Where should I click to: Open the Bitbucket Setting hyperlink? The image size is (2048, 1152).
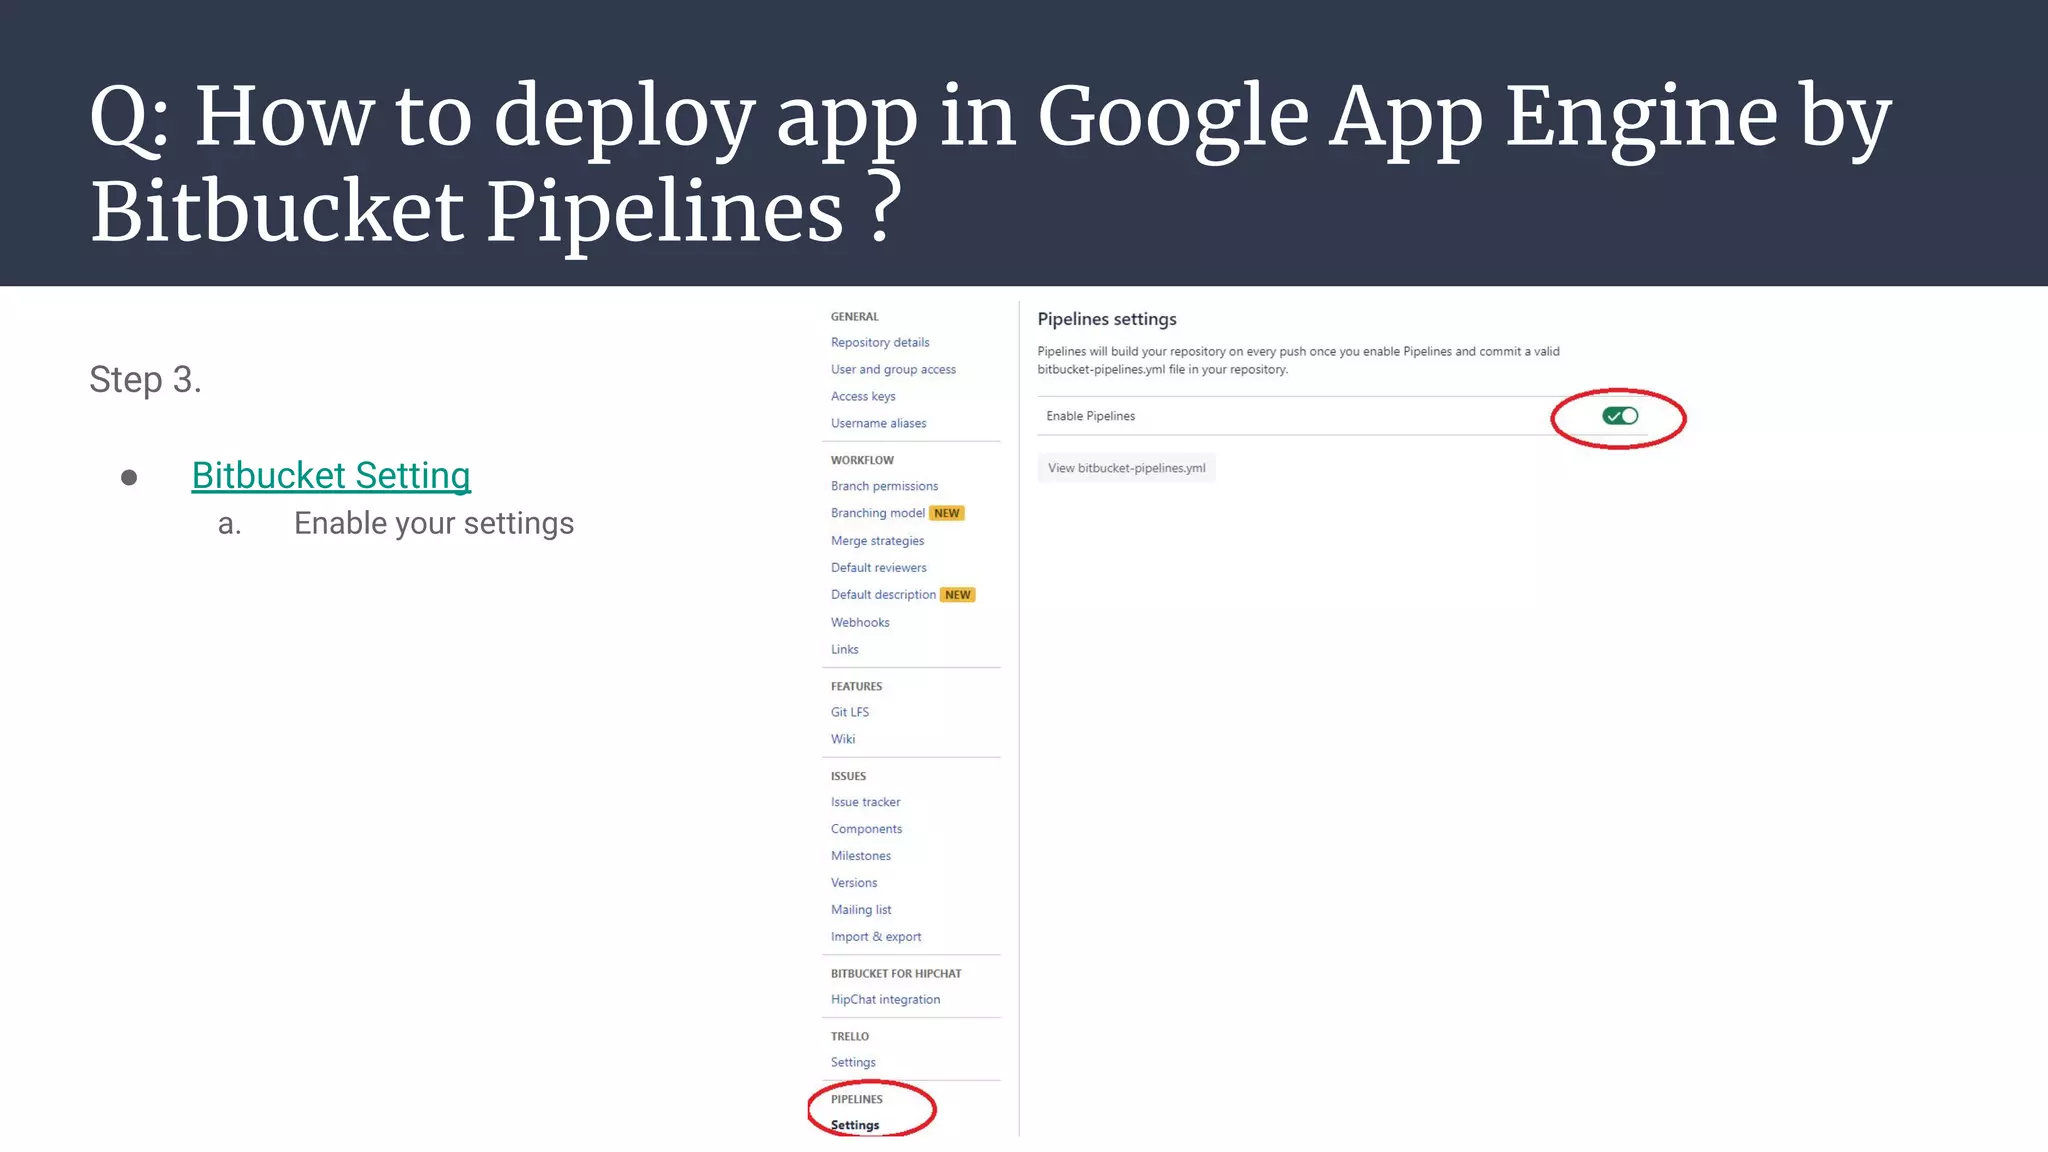tap(331, 476)
